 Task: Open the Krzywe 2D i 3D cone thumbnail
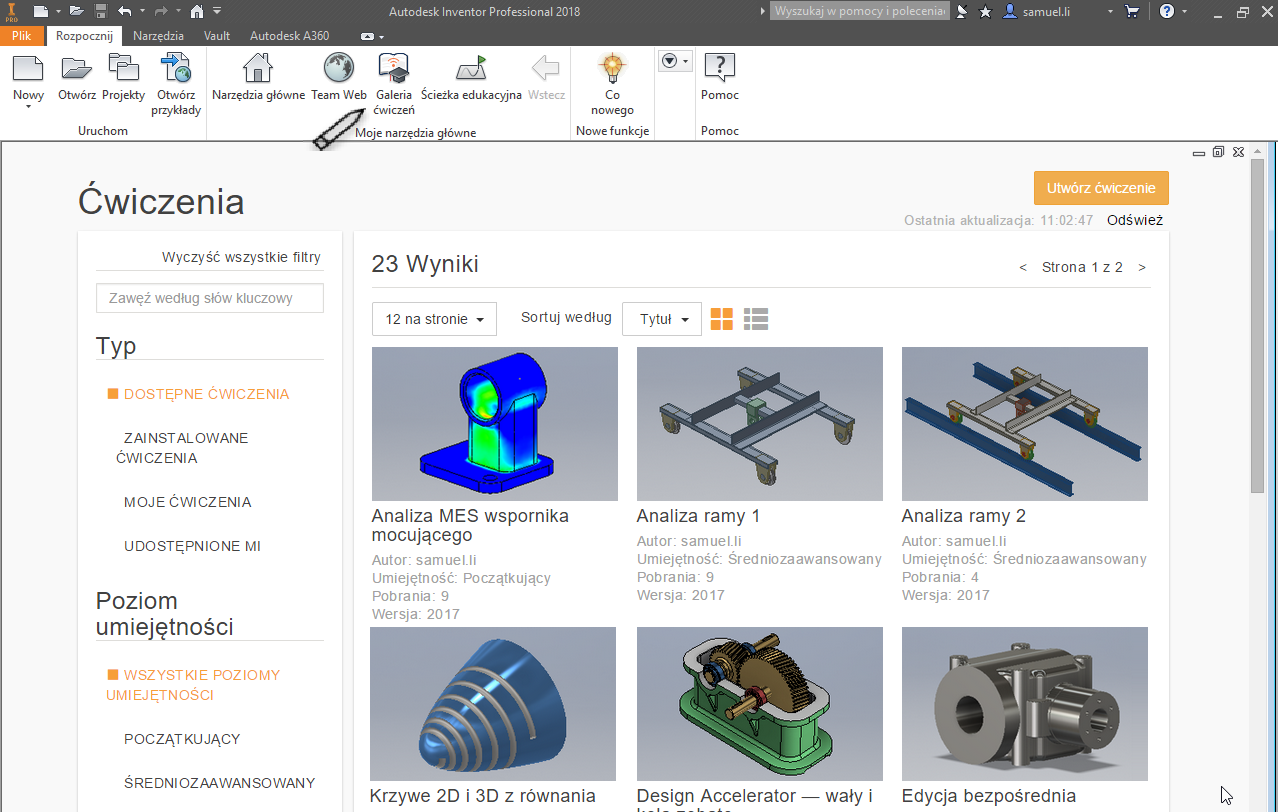494,704
